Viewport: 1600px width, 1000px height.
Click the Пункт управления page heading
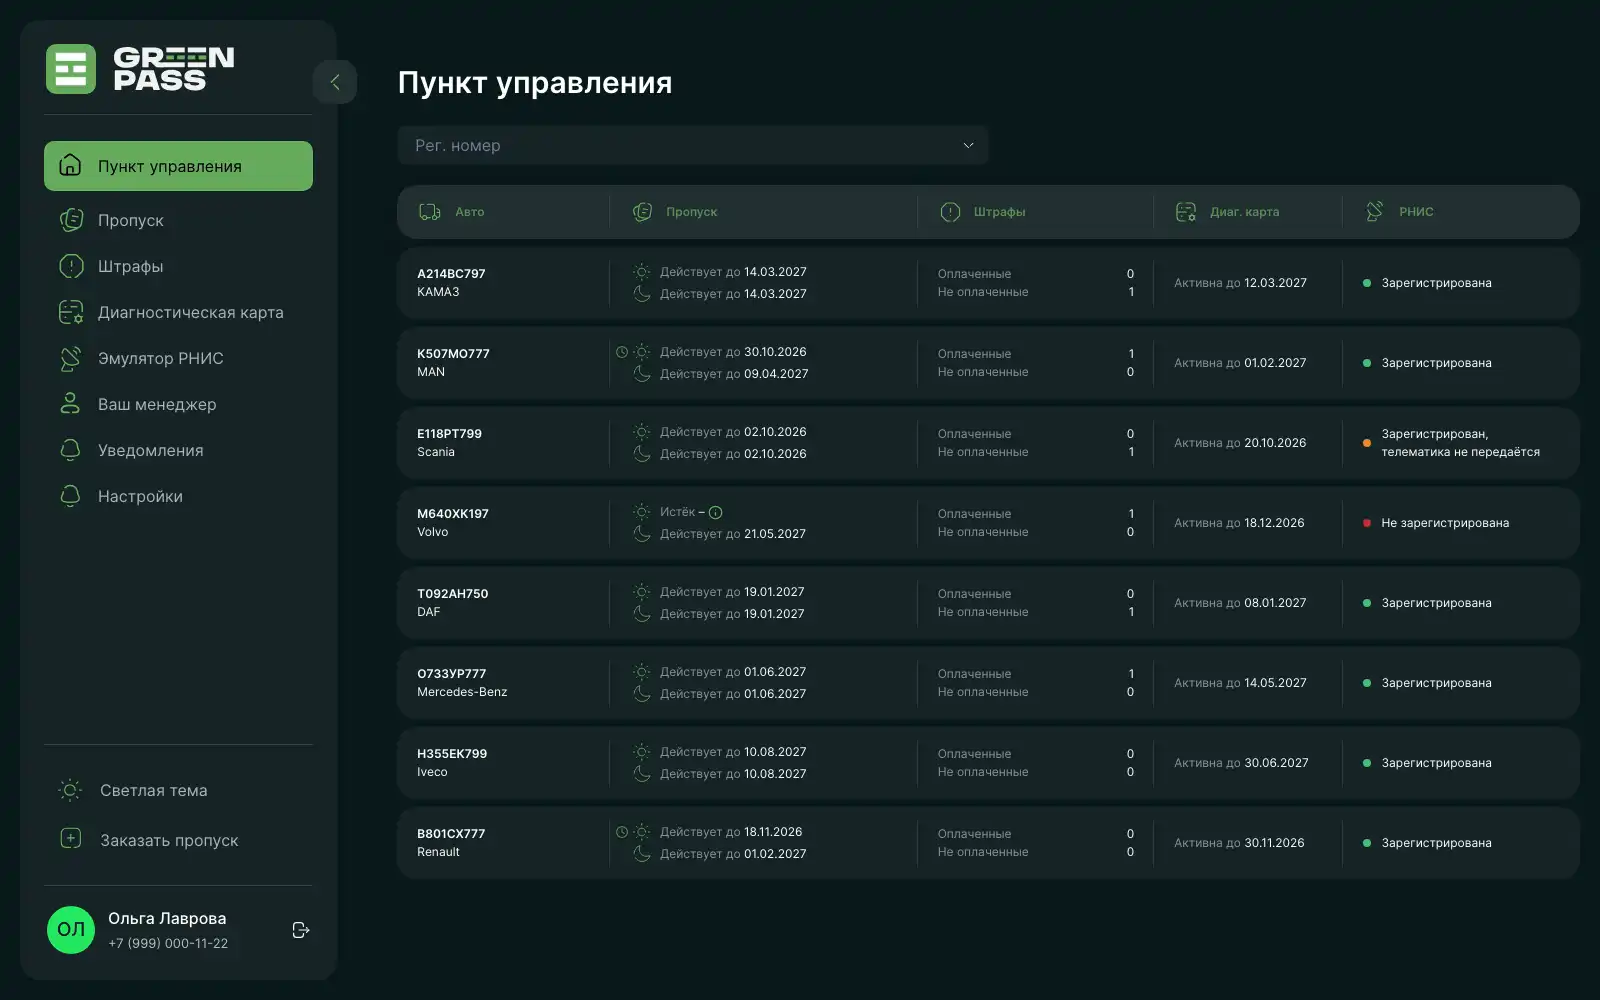click(535, 82)
